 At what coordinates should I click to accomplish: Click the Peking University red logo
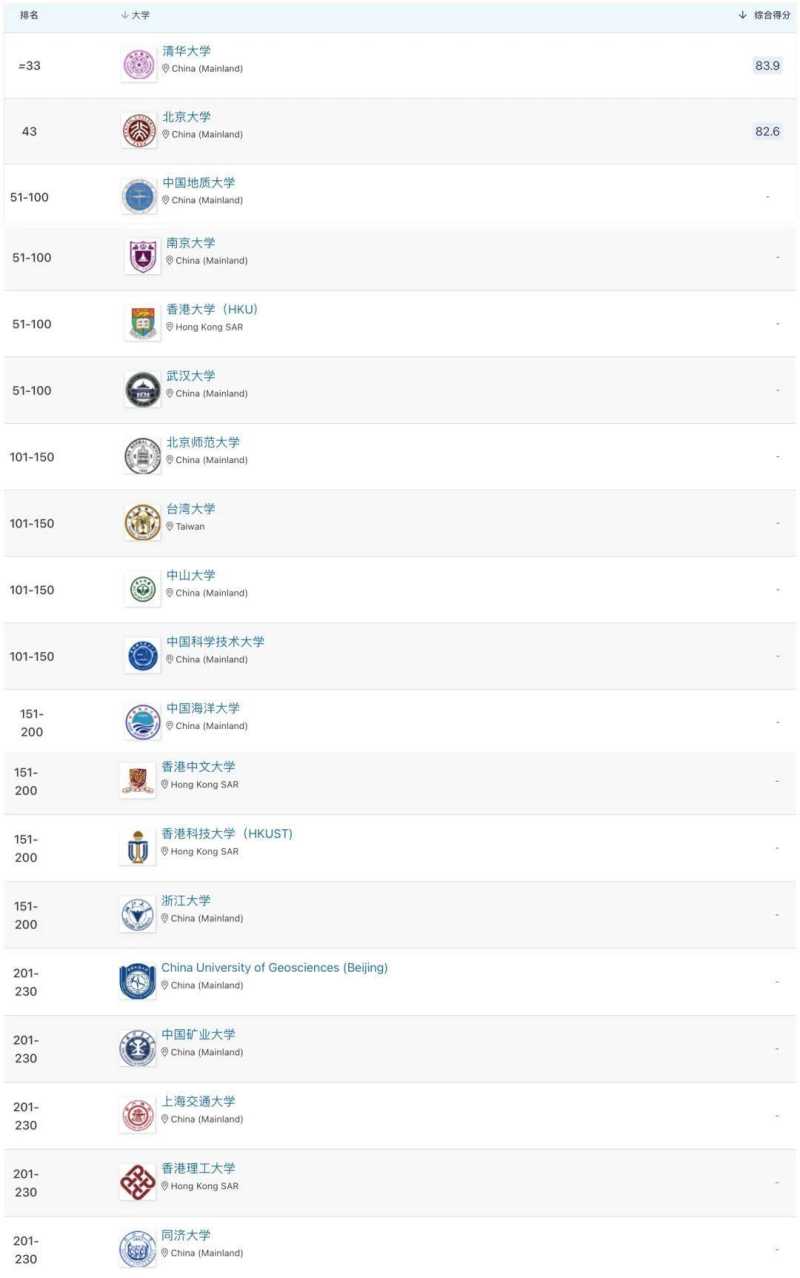pos(138,131)
